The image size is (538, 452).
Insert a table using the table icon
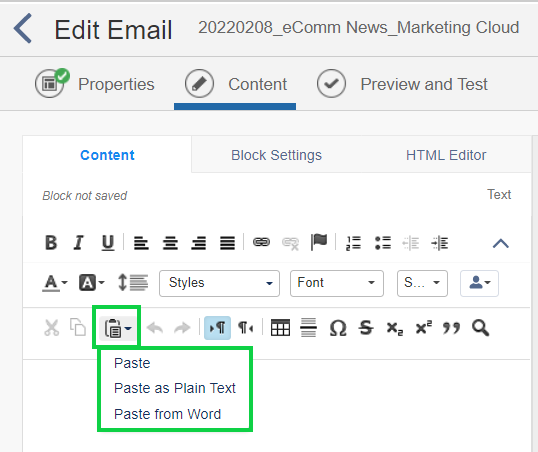pos(280,328)
